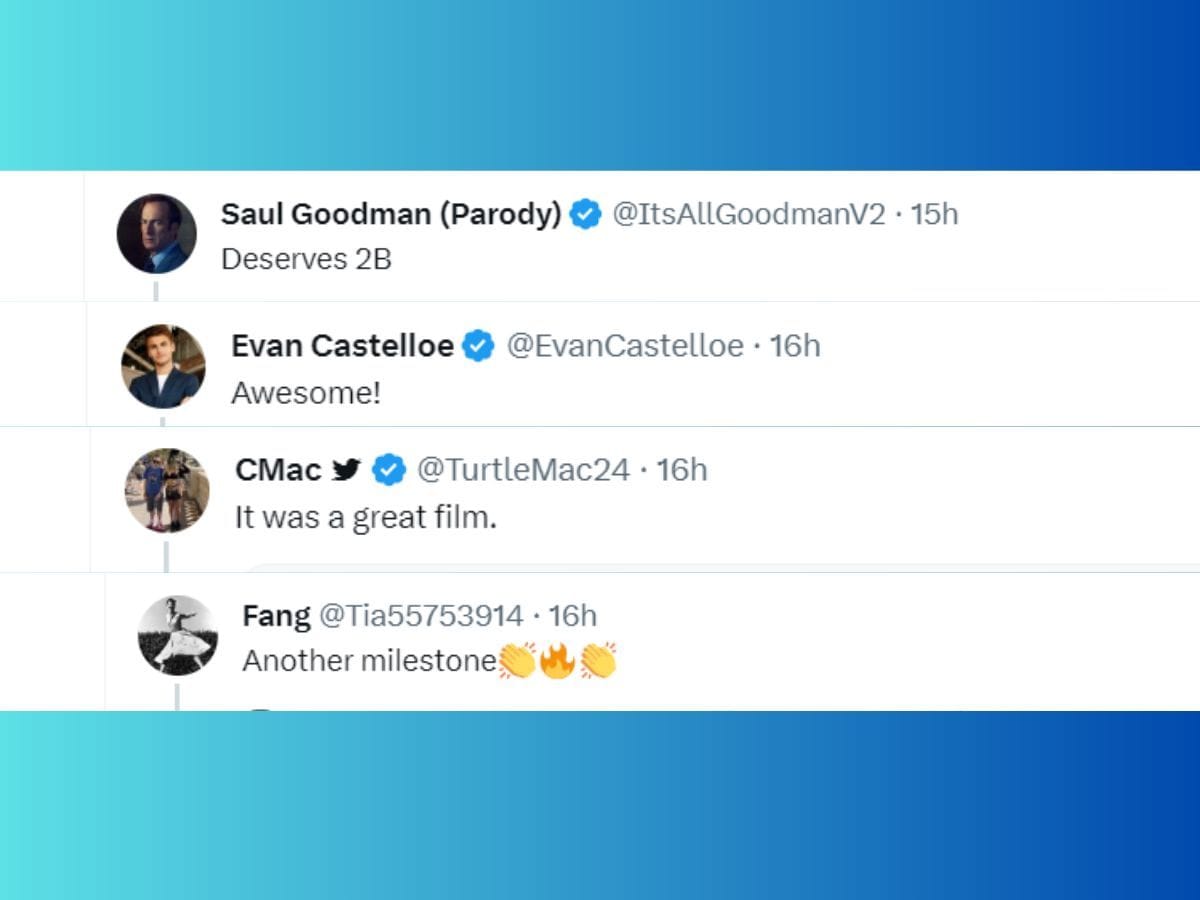
Task: Open Evan Castelloe's profile avatar
Action: pyautogui.click(x=163, y=366)
